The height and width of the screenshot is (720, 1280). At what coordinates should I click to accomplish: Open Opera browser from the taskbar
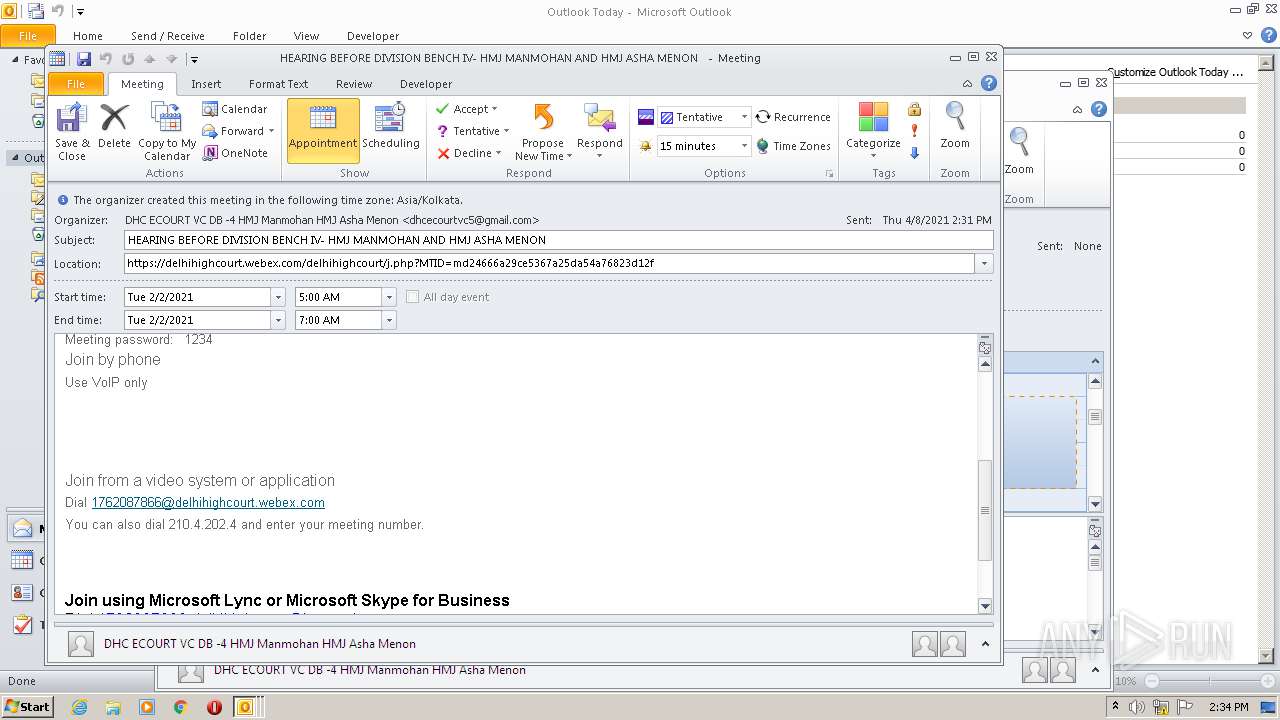214,707
